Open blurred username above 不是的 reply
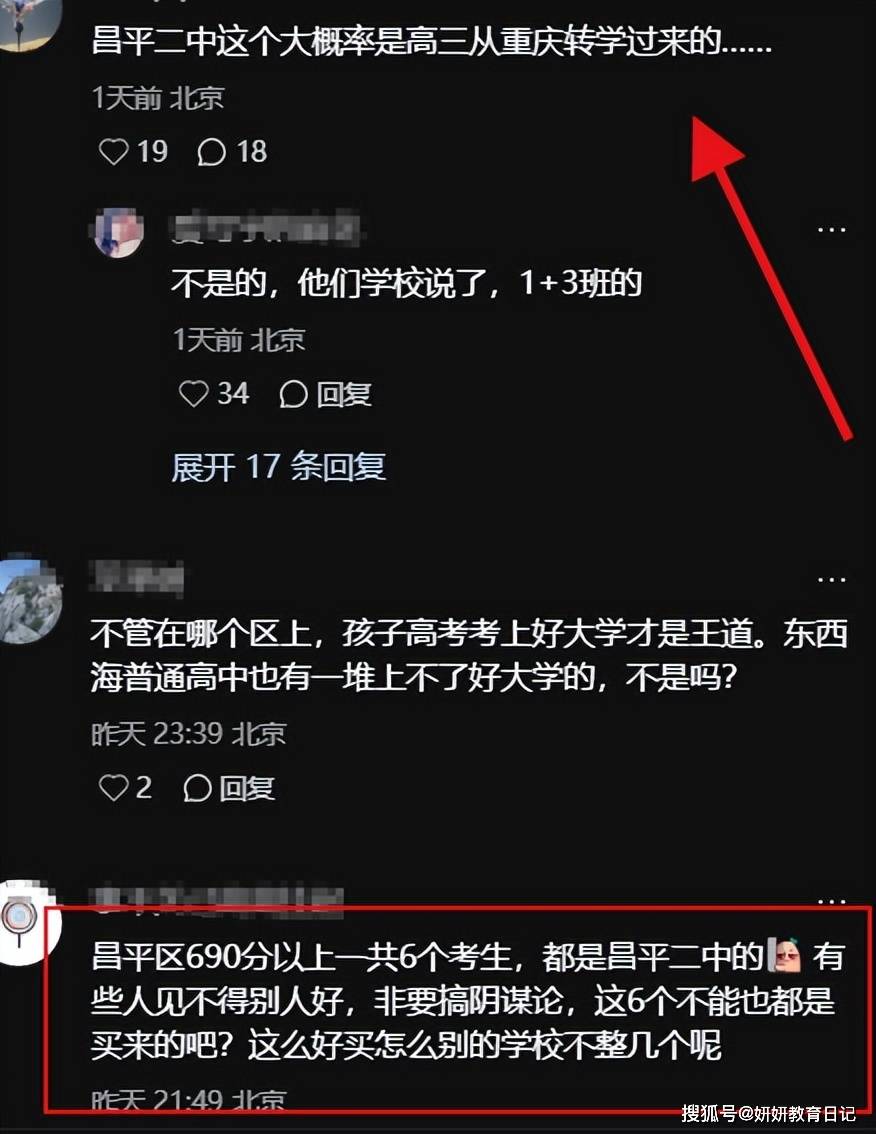876x1134 pixels. coord(266,229)
